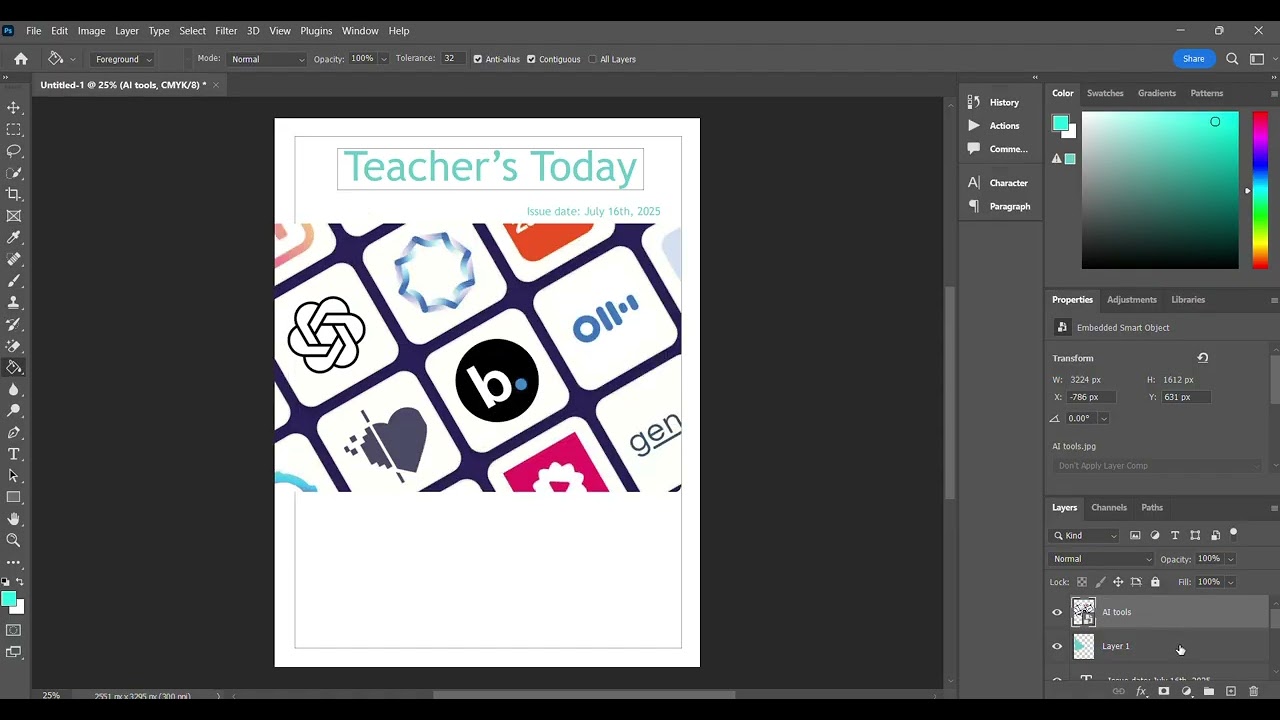Switch to the Adjustments tab

click(1132, 300)
